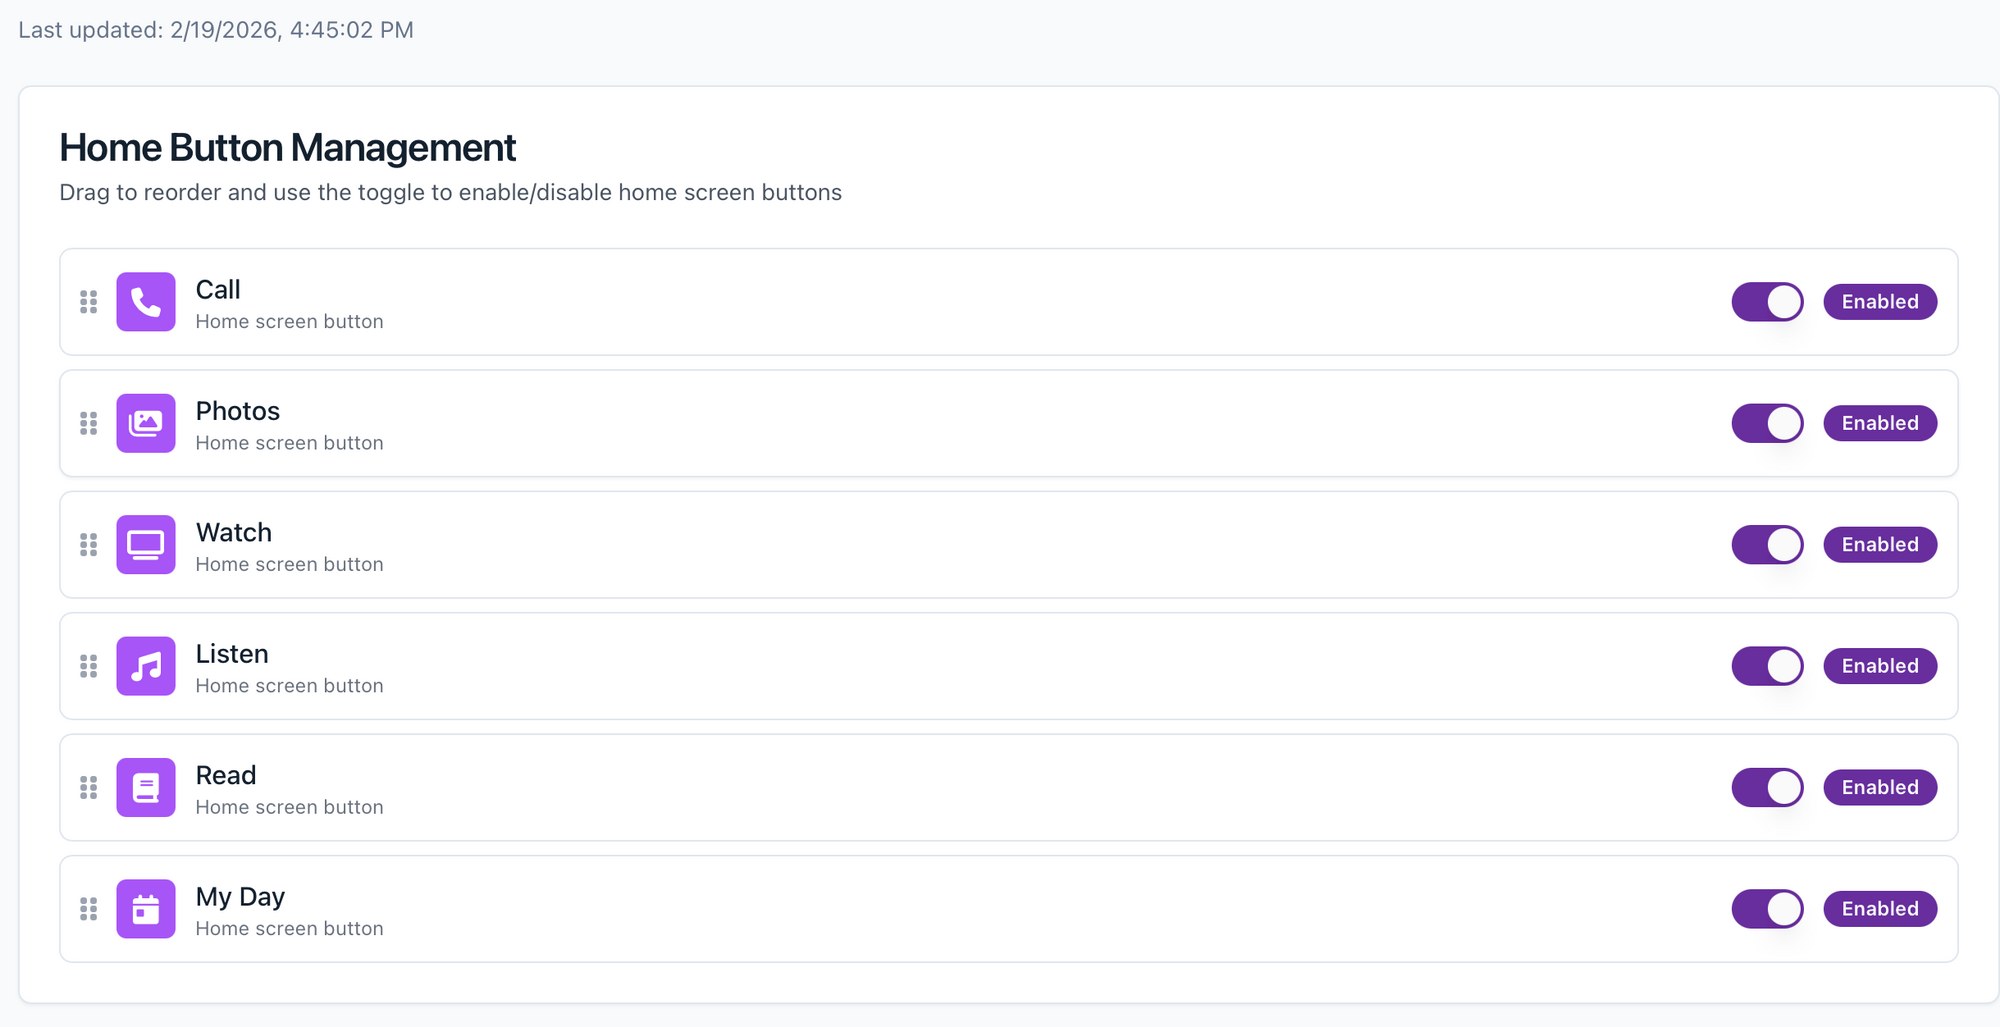Disable the Read home screen toggle
Viewport: 2000px width, 1027px height.
click(1767, 788)
